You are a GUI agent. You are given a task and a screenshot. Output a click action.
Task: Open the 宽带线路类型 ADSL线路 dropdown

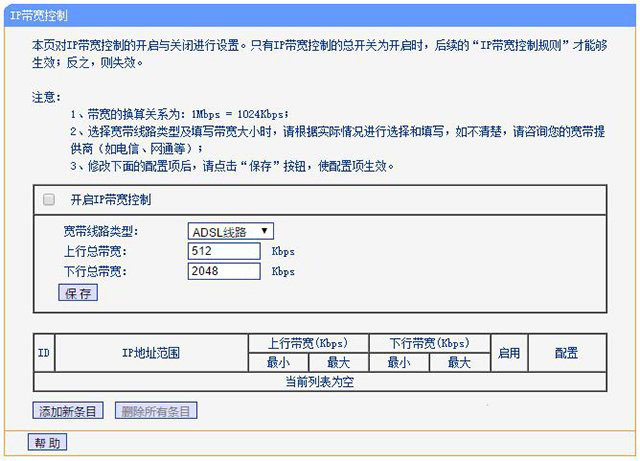point(230,231)
